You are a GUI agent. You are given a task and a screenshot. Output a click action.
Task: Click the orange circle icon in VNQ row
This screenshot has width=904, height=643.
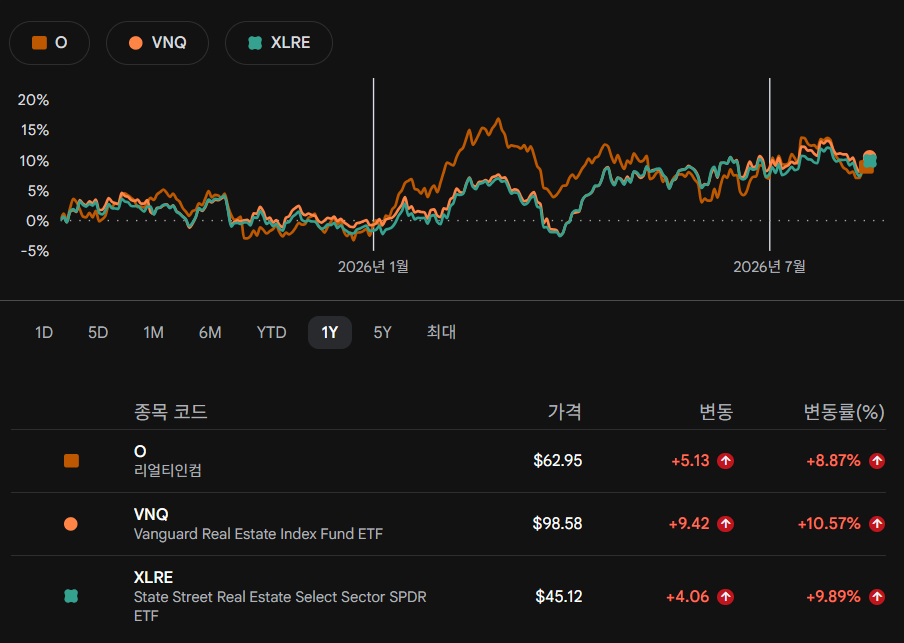click(x=71, y=524)
